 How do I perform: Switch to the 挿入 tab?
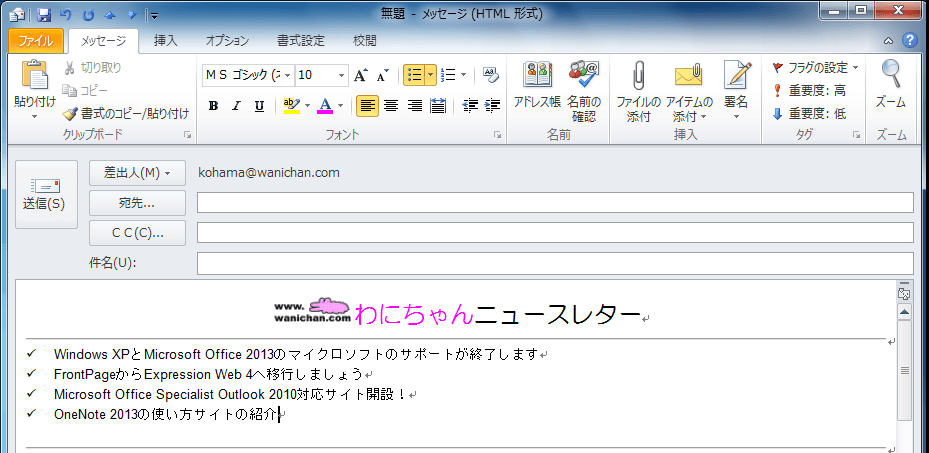(165, 41)
